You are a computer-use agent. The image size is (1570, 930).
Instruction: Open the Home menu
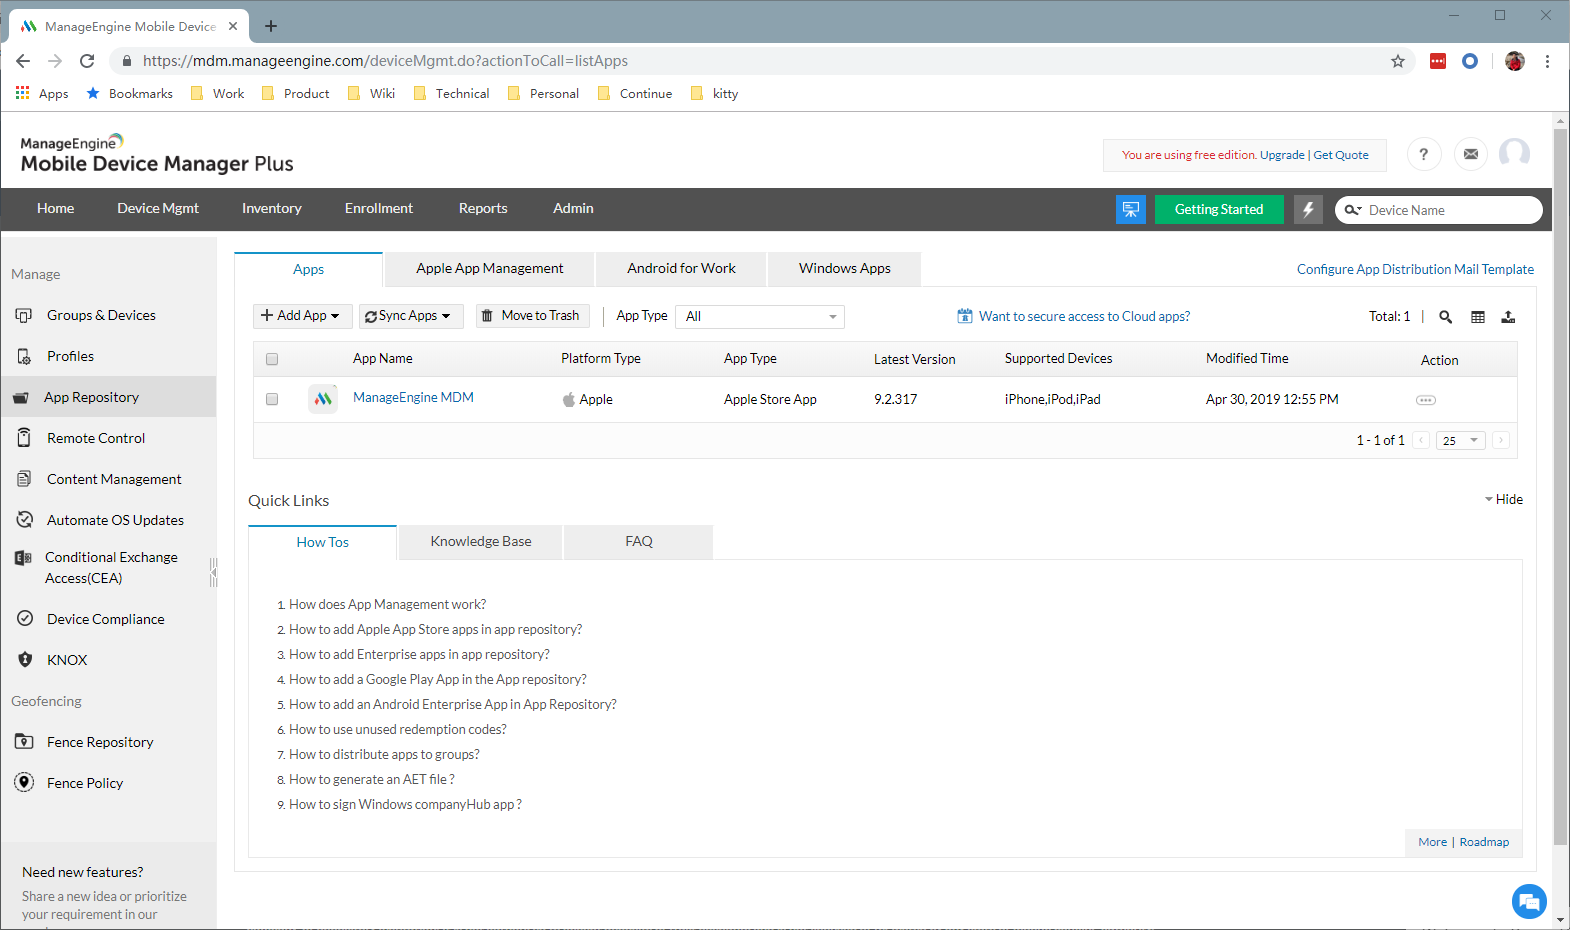tap(55, 208)
